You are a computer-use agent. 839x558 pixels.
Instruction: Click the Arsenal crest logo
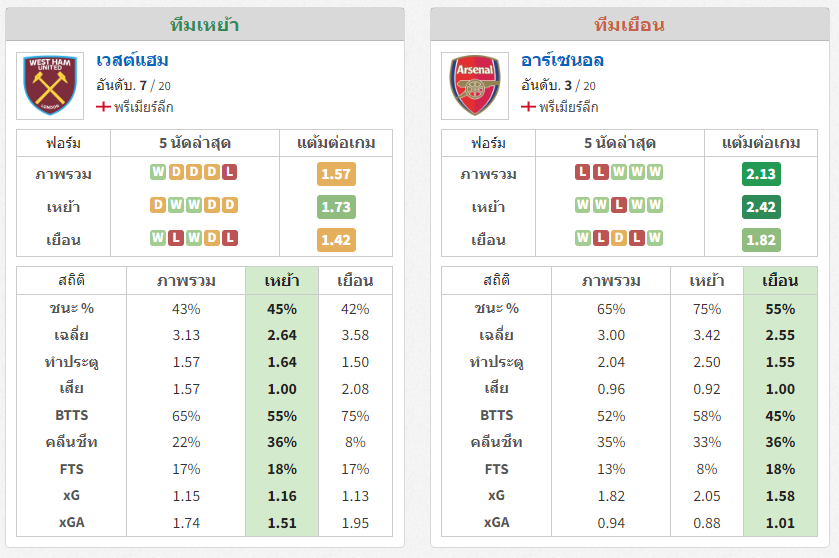tap(475, 86)
